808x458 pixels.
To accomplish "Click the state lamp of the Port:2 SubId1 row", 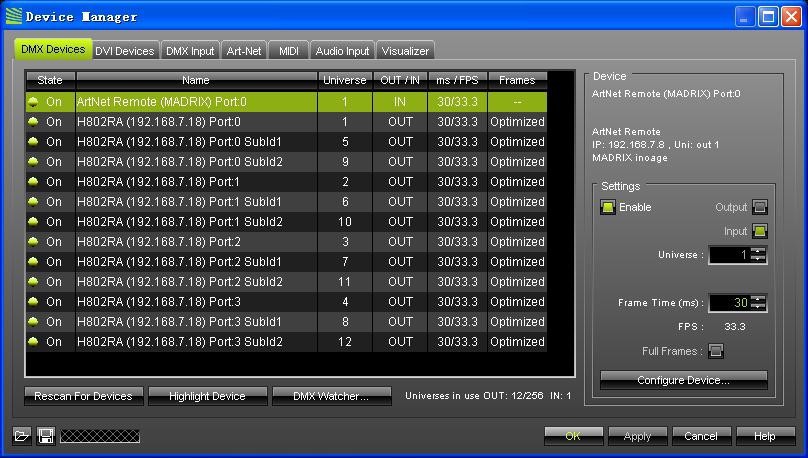I will pos(33,262).
